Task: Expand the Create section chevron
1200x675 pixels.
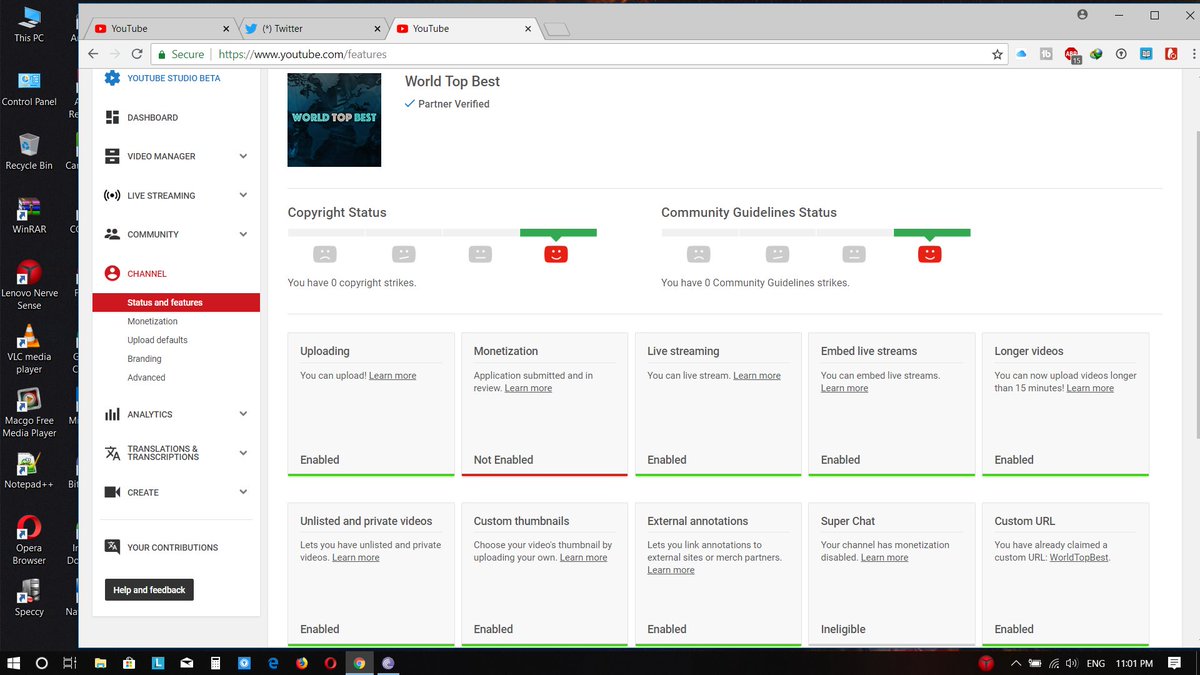Action: coord(243,492)
